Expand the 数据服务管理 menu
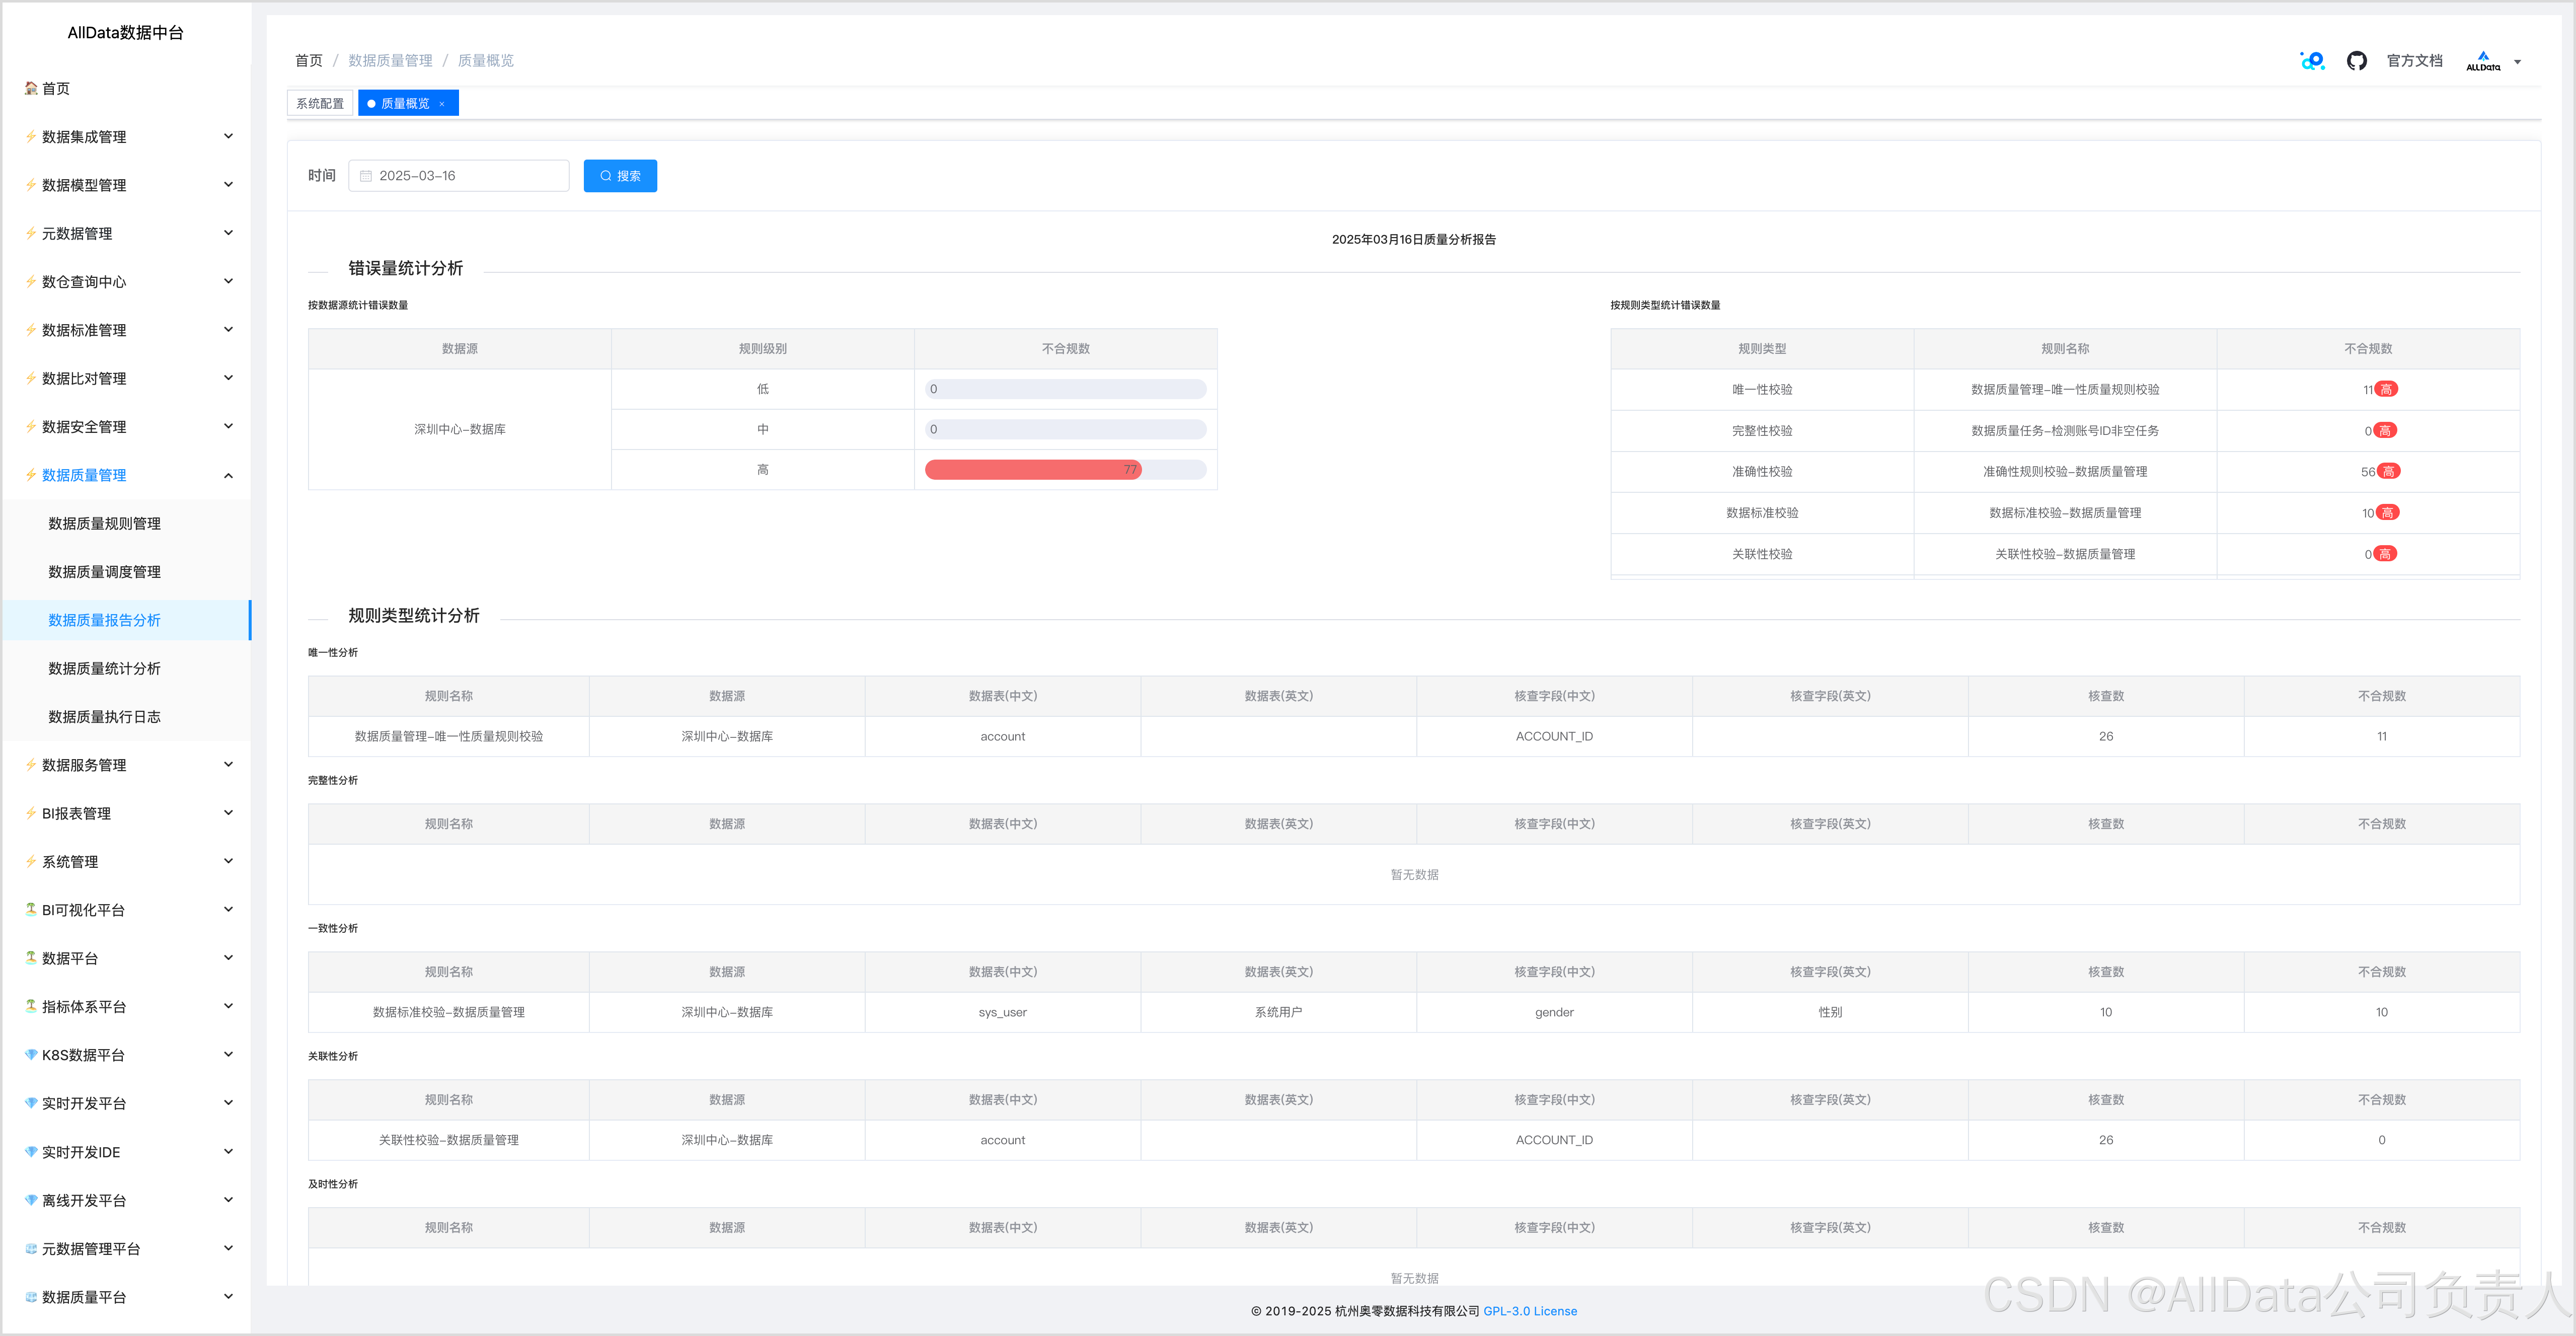This screenshot has height=1336, width=2576. [x=228, y=765]
